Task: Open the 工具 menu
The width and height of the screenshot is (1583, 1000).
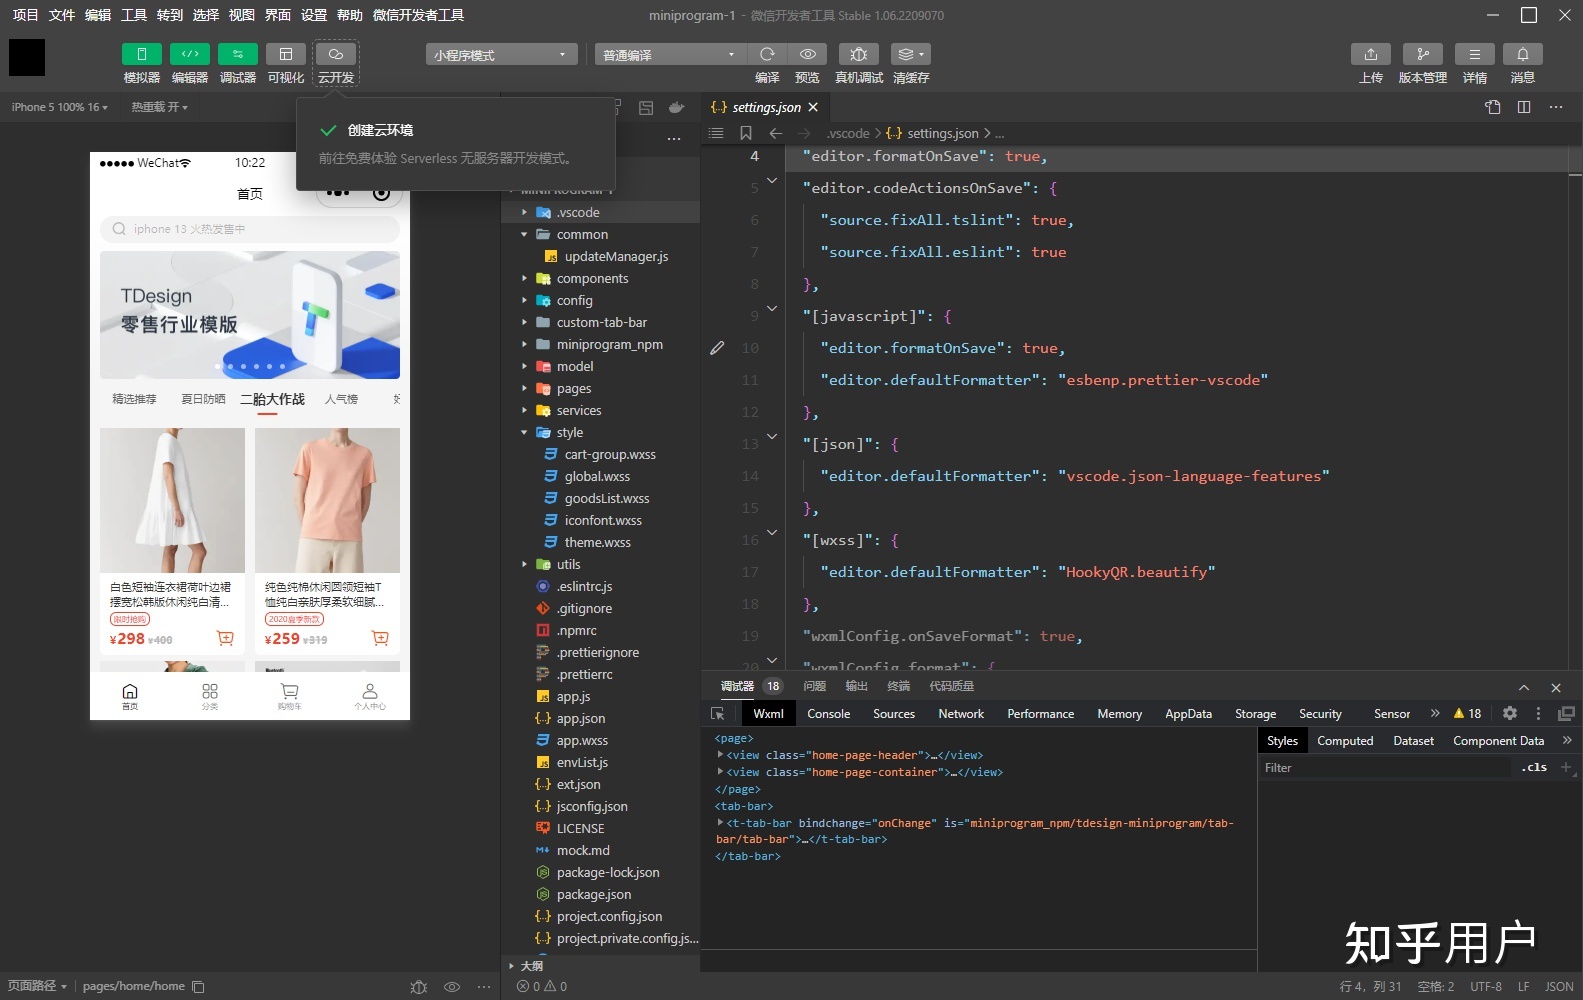Action: tap(134, 15)
